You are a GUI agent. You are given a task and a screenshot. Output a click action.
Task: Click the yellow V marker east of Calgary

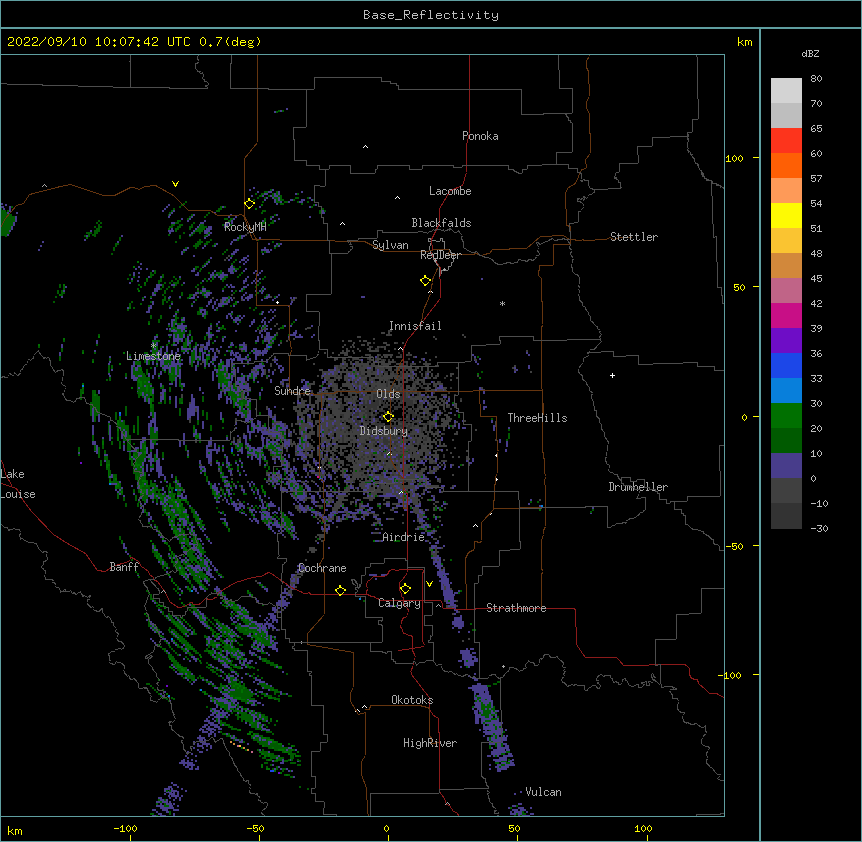click(429, 584)
